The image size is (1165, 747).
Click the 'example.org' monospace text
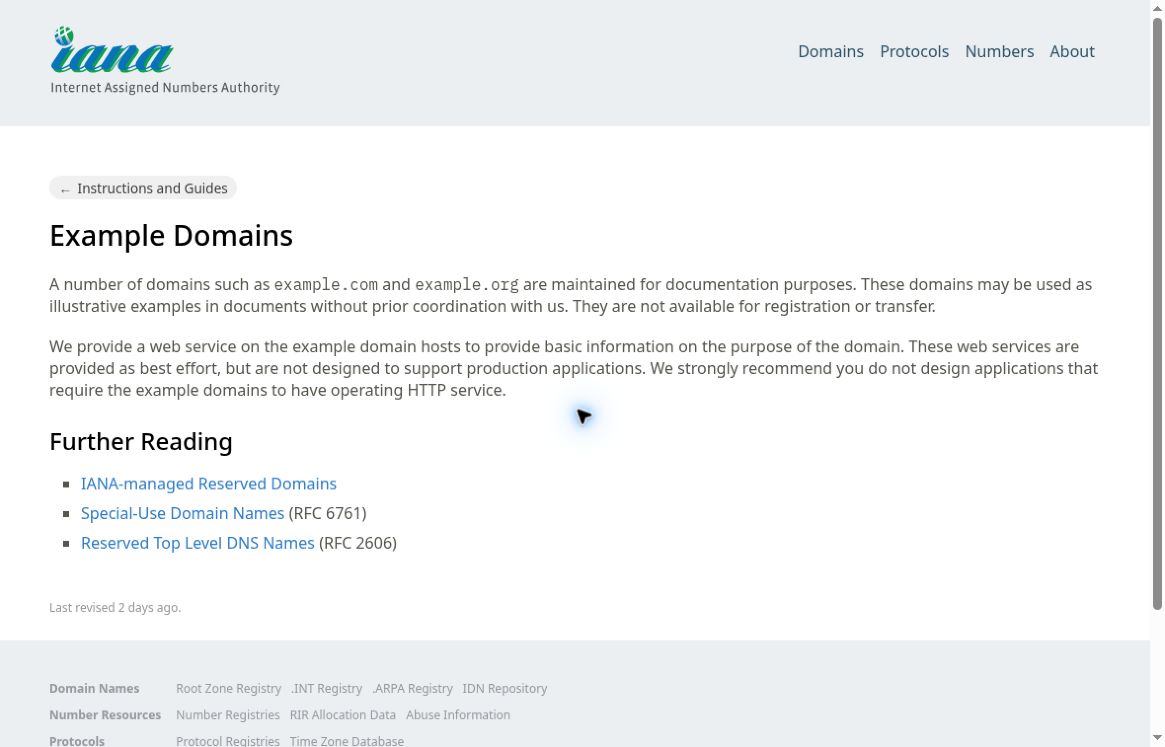[x=467, y=285]
